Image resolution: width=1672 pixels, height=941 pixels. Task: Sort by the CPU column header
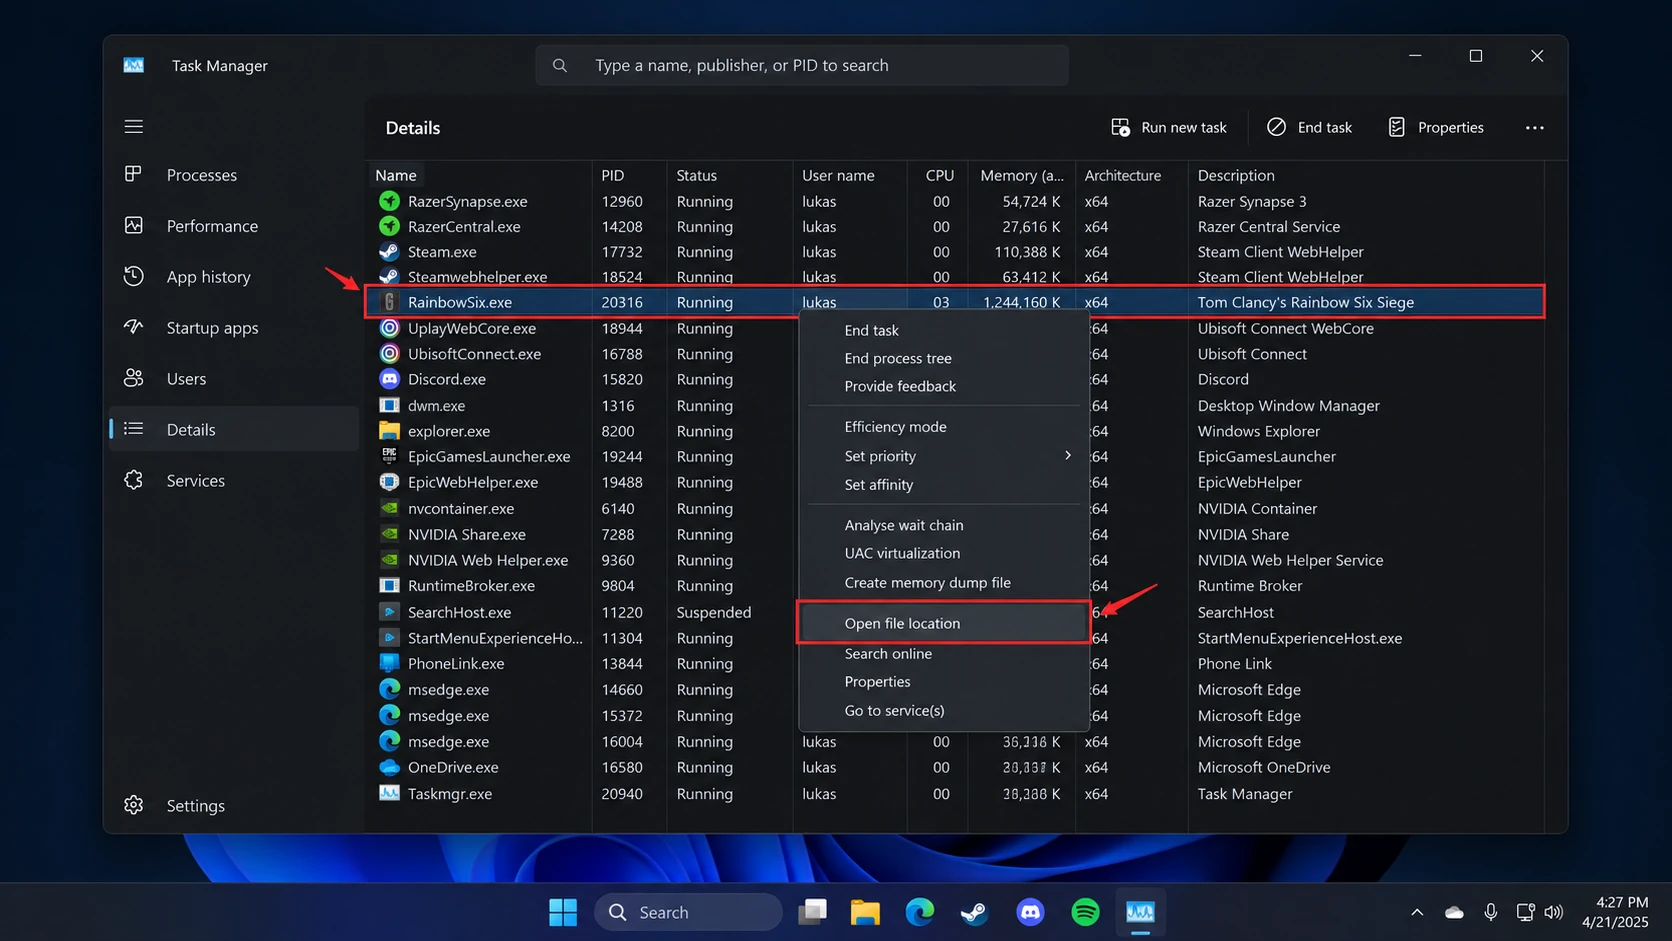[x=938, y=175]
